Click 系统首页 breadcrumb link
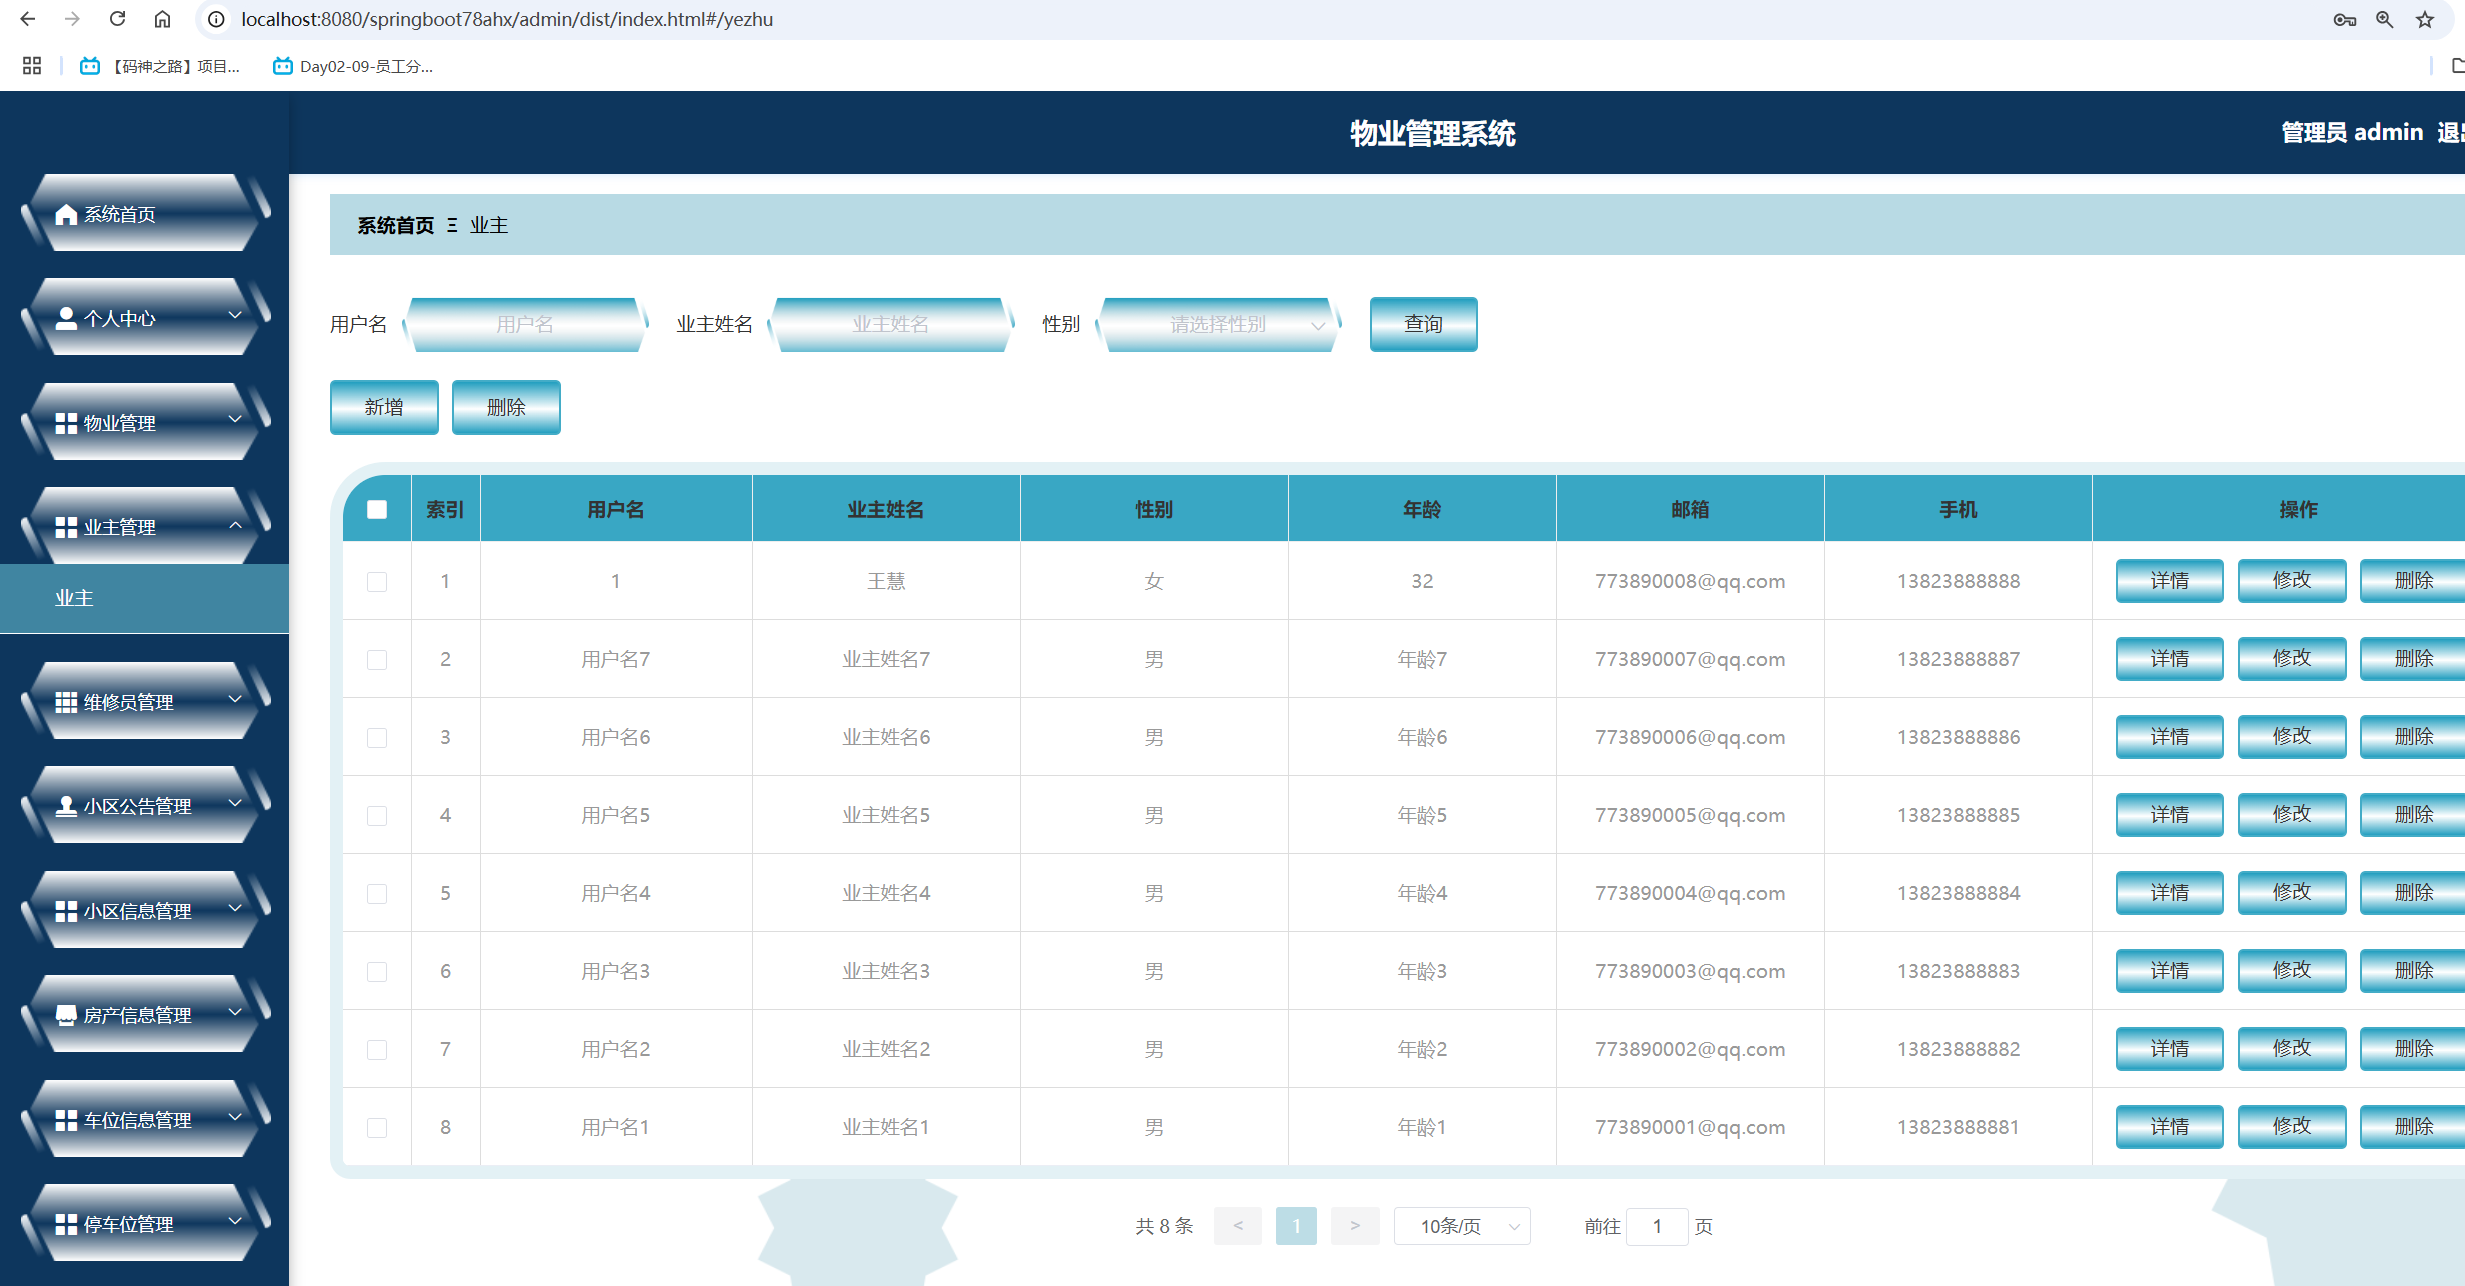 click(x=396, y=225)
